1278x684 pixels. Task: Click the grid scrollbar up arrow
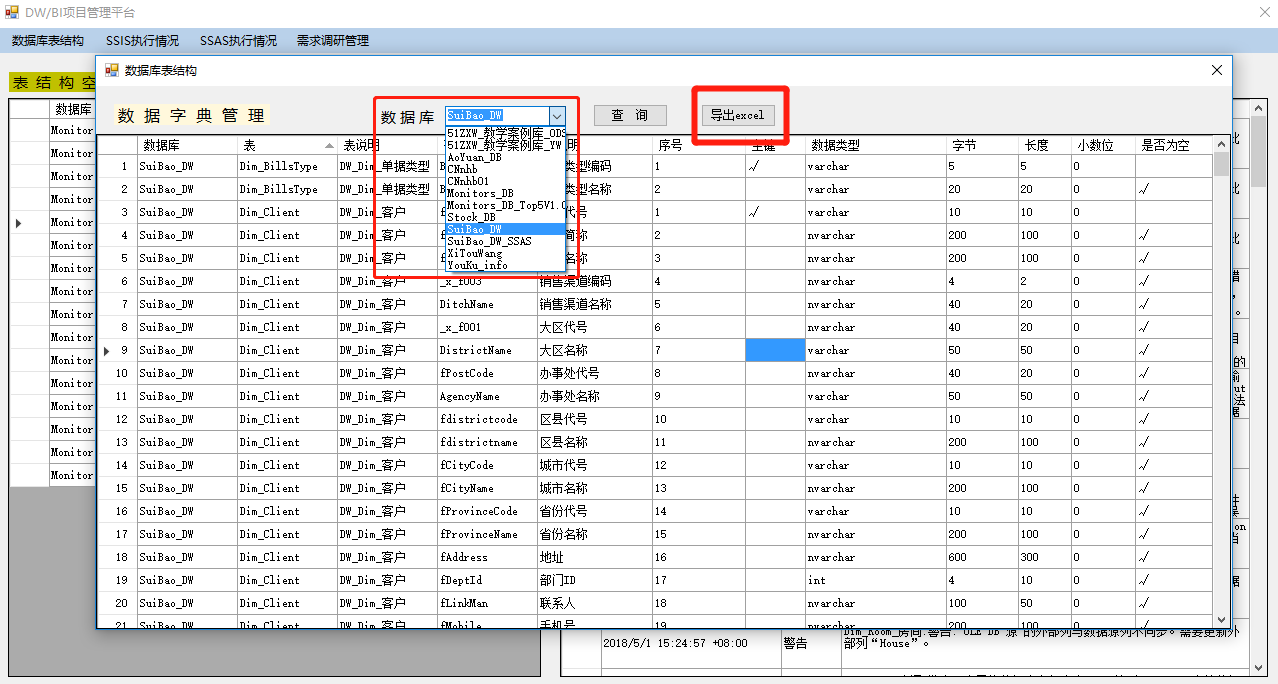1220,145
